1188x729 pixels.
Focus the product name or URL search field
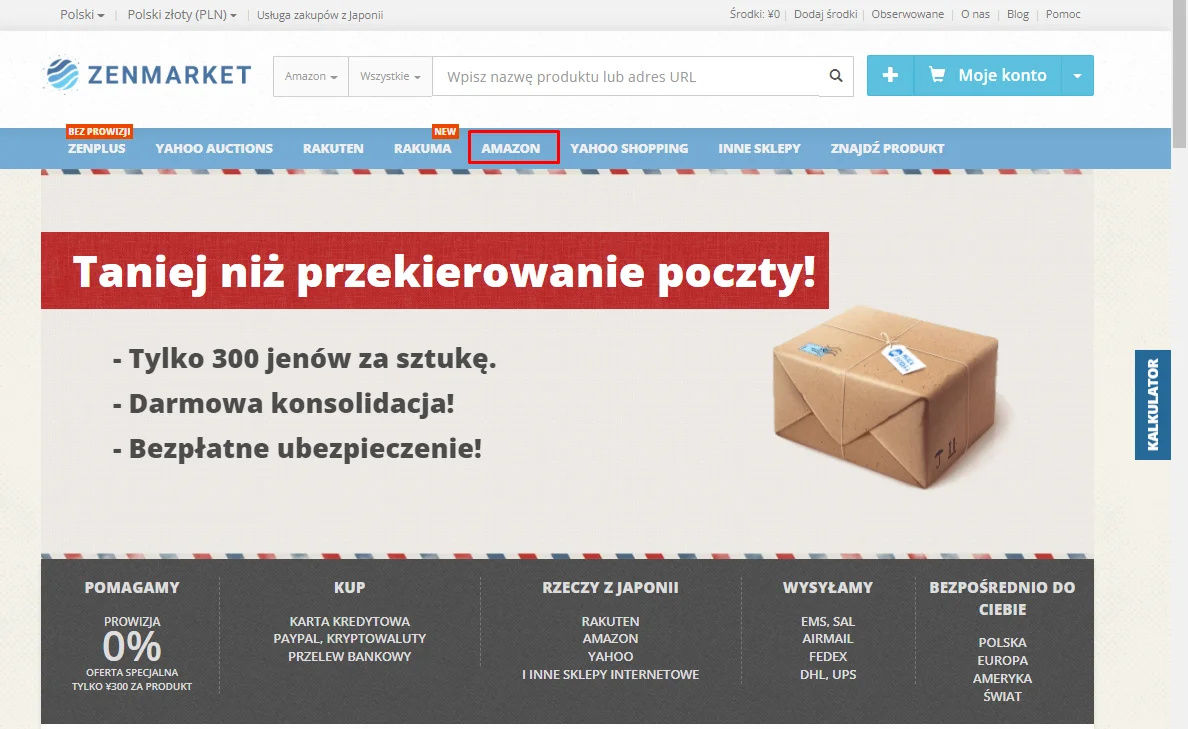click(625, 77)
